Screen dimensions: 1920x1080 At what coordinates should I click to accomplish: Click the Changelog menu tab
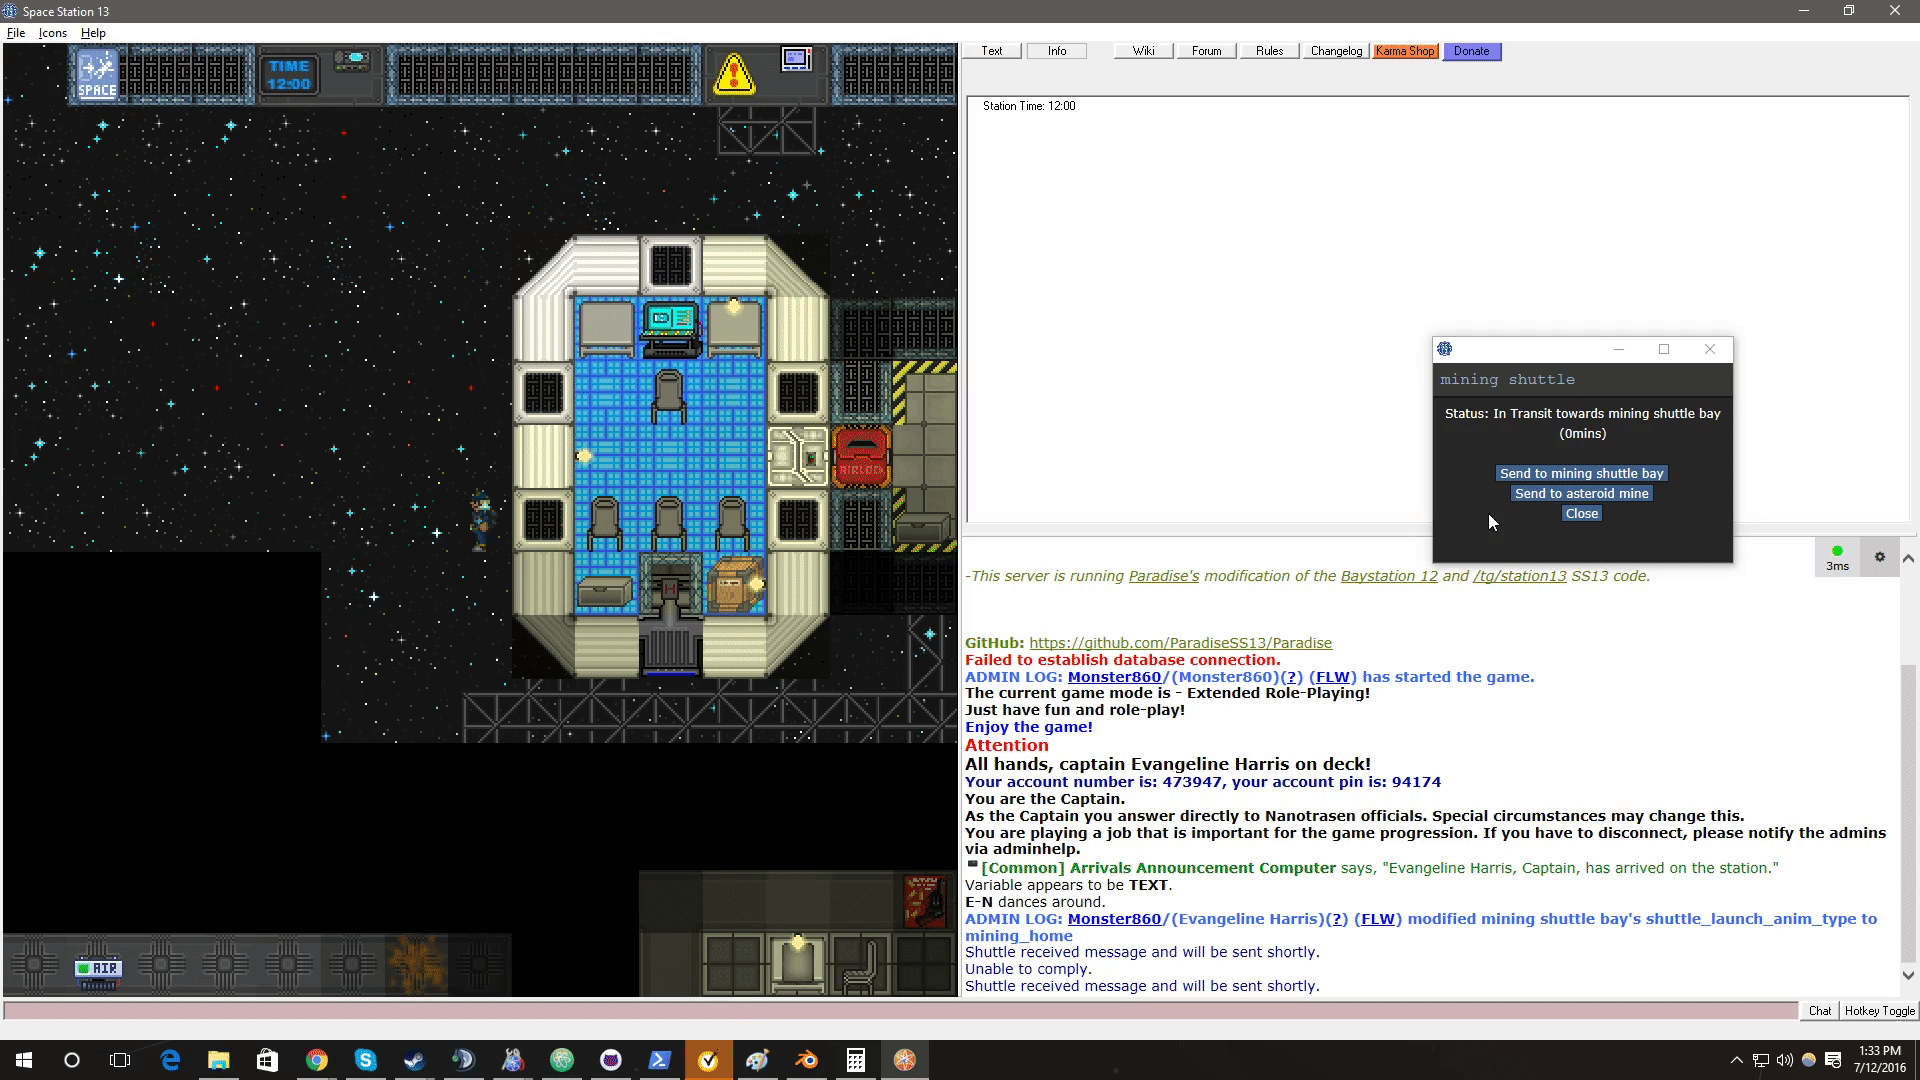pyautogui.click(x=1335, y=50)
